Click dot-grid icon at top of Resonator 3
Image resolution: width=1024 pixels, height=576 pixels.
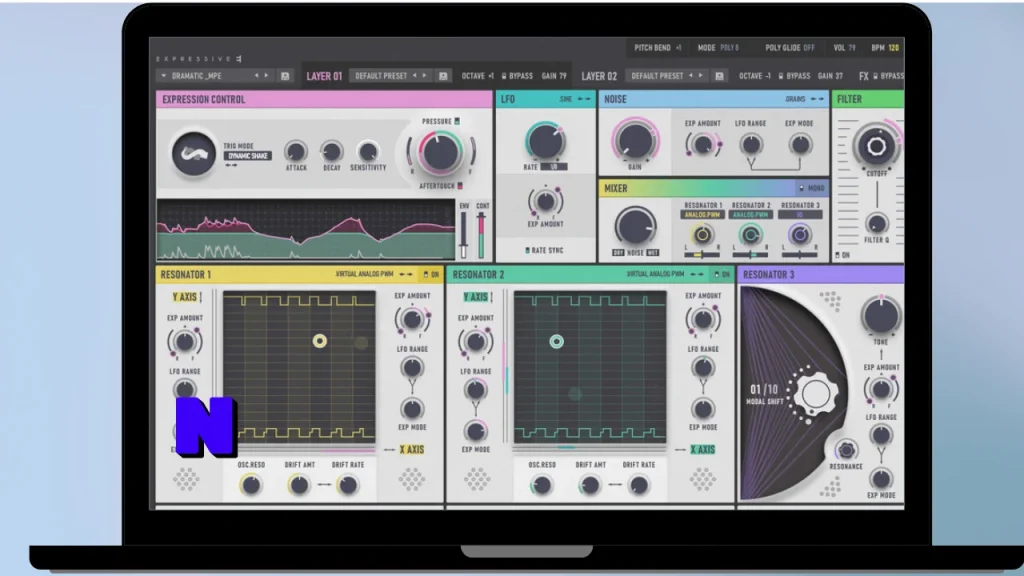pyautogui.click(x=830, y=300)
